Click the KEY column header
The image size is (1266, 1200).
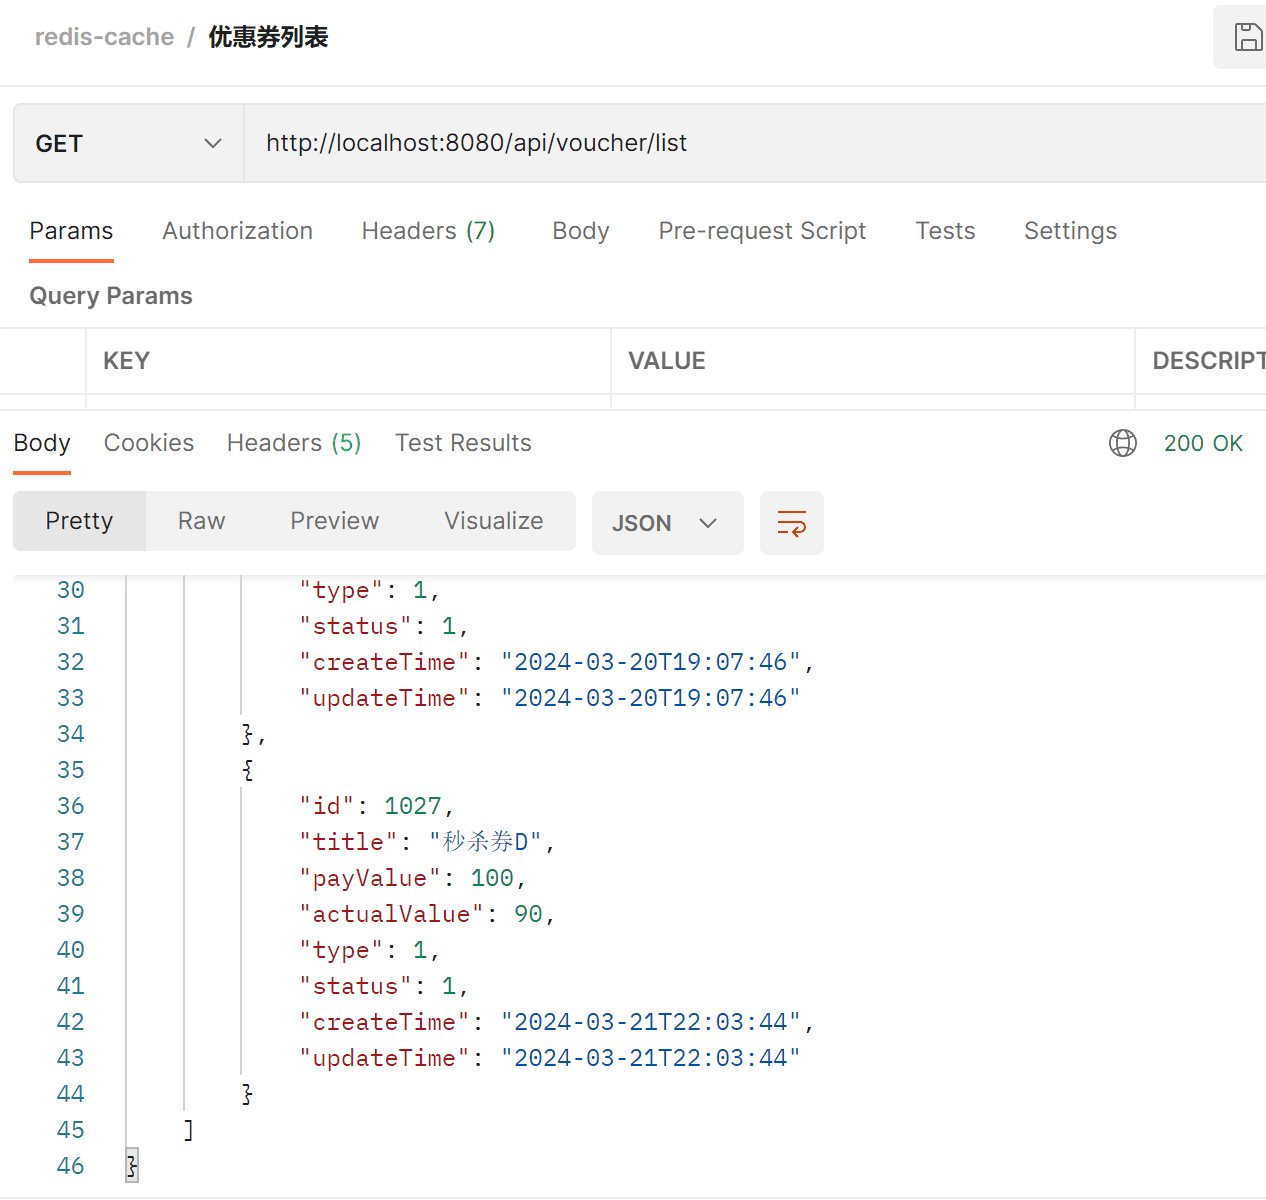126,361
